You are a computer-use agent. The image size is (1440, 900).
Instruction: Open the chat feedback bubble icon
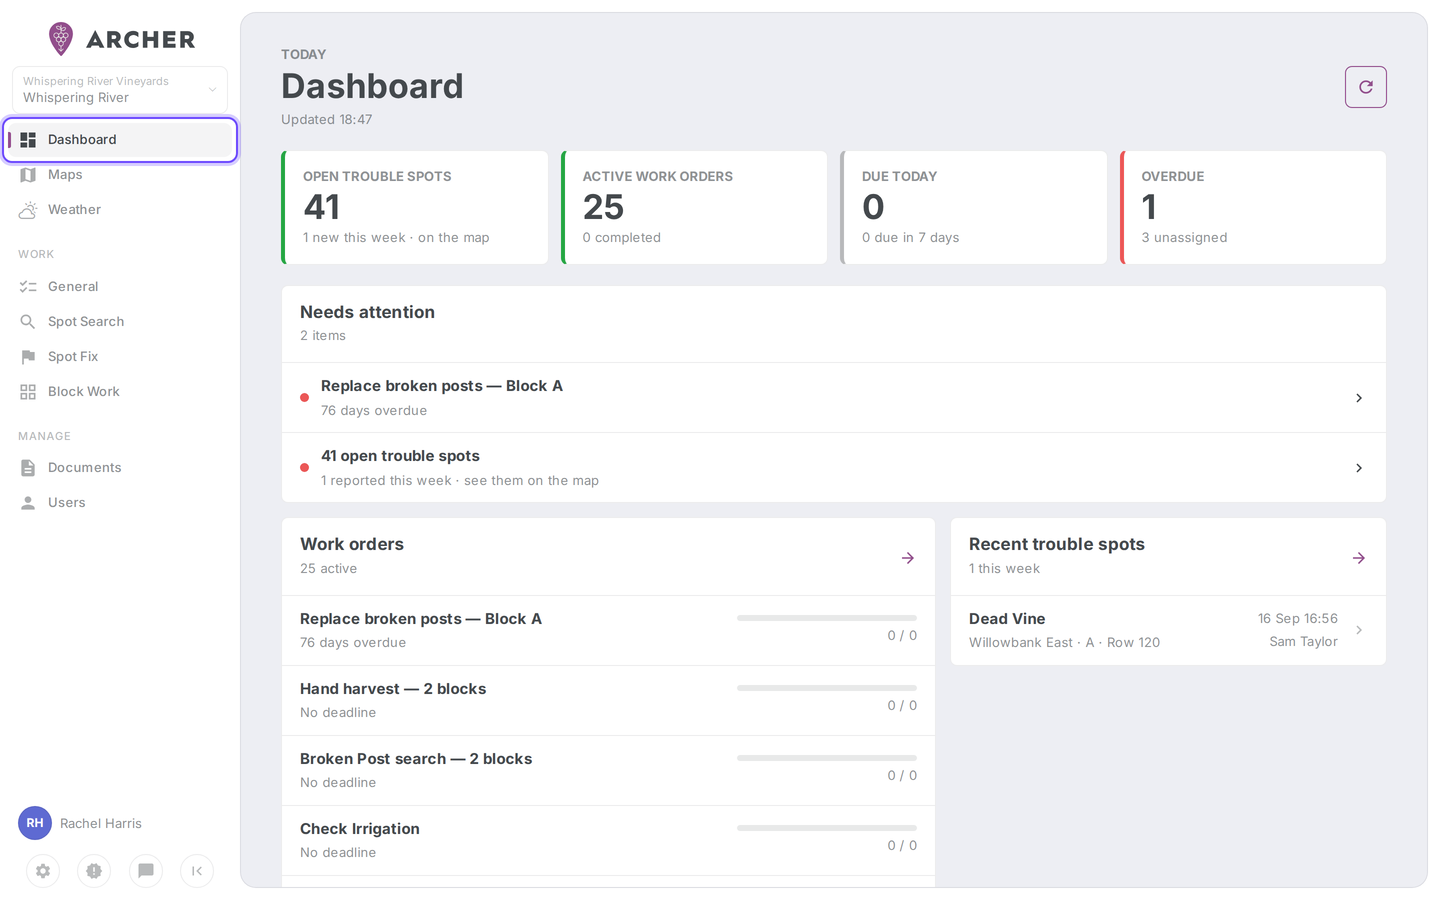(146, 871)
